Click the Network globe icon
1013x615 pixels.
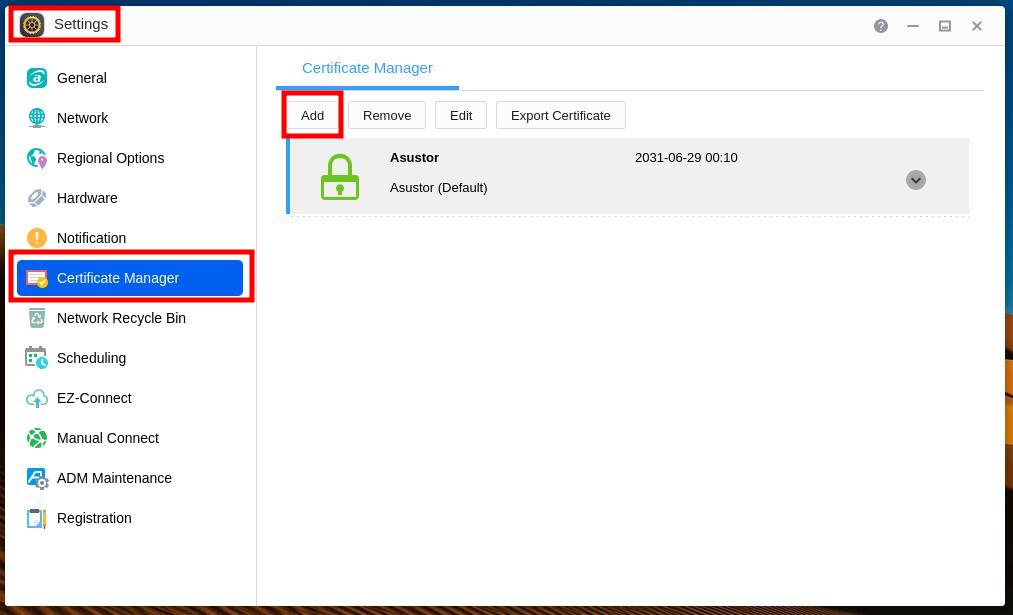pos(37,118)
